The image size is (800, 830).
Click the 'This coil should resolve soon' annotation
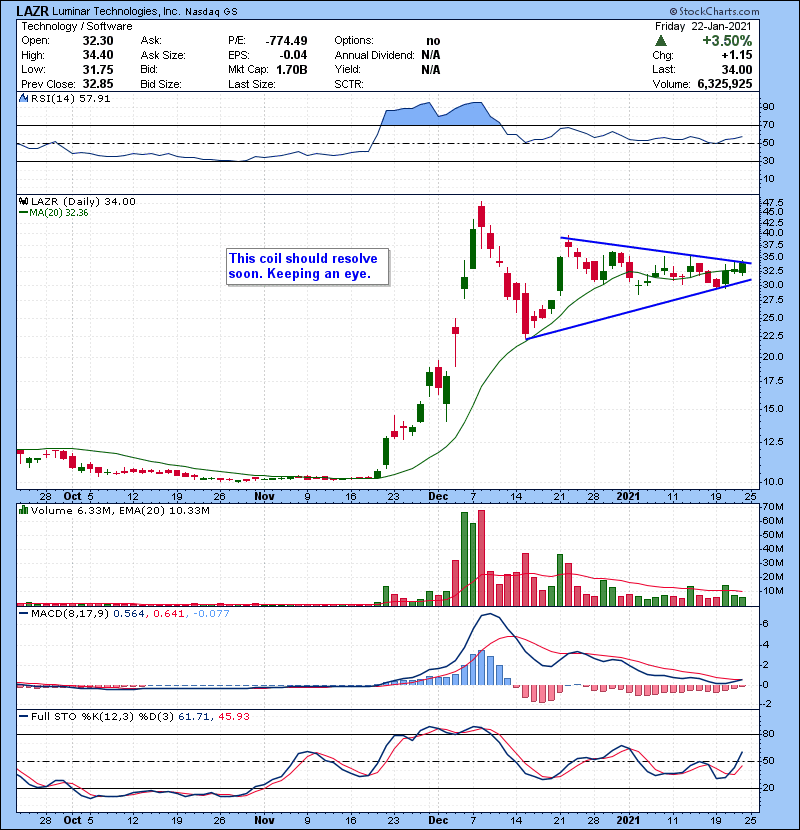point(308,267)
